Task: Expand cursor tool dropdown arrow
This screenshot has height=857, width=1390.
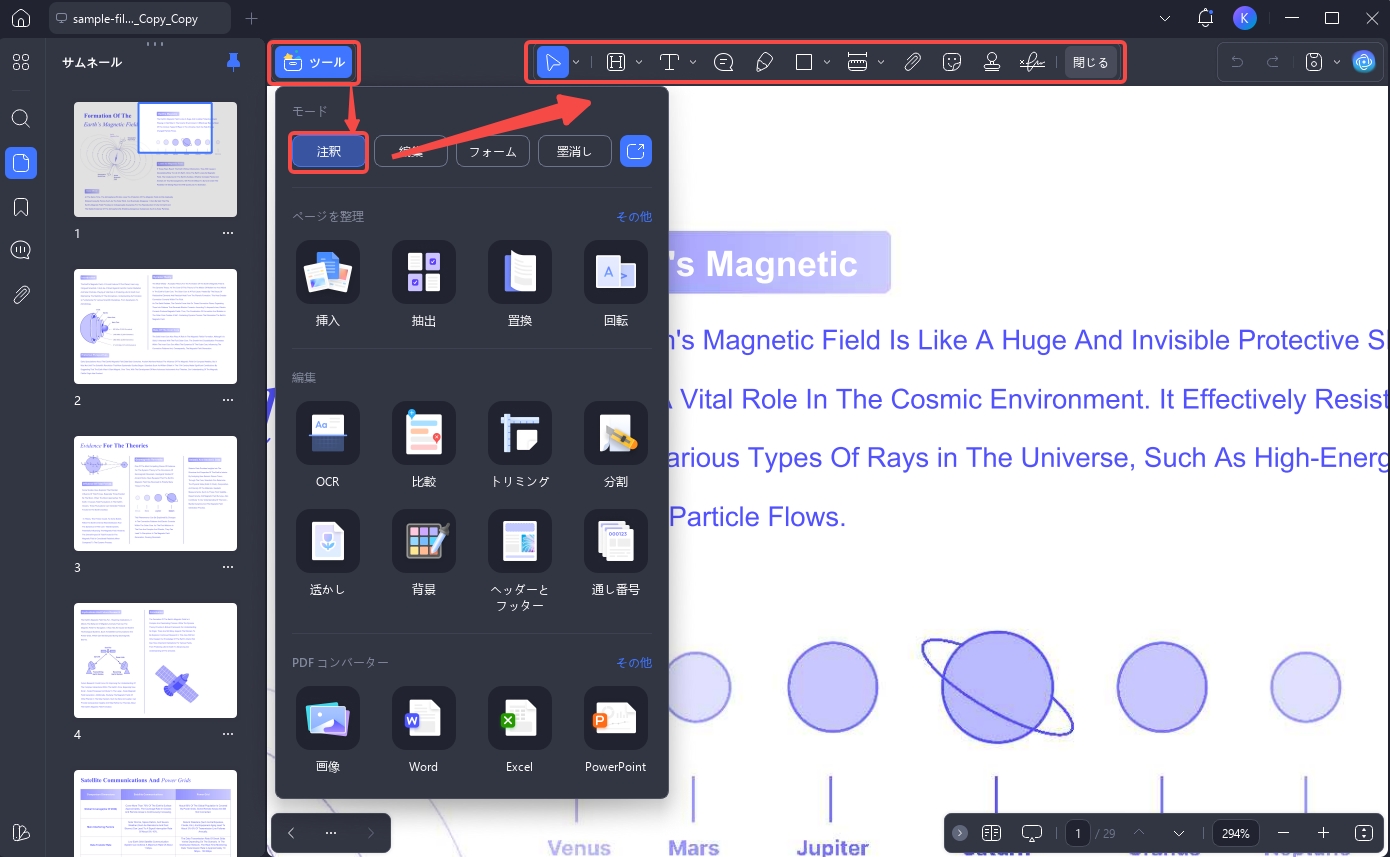Action: tap(576, 62)
